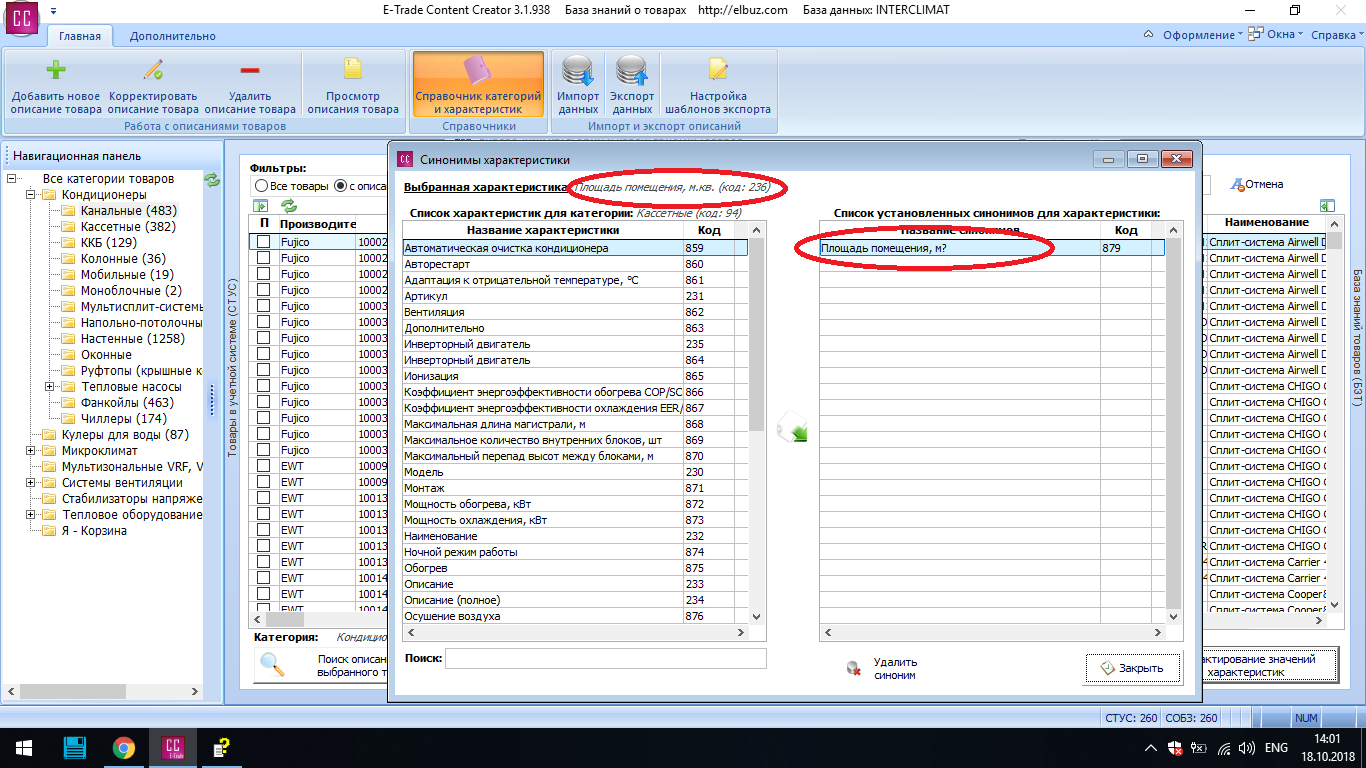
Task: Switch to the Главная ribbon tab
Action: point(80,36)
